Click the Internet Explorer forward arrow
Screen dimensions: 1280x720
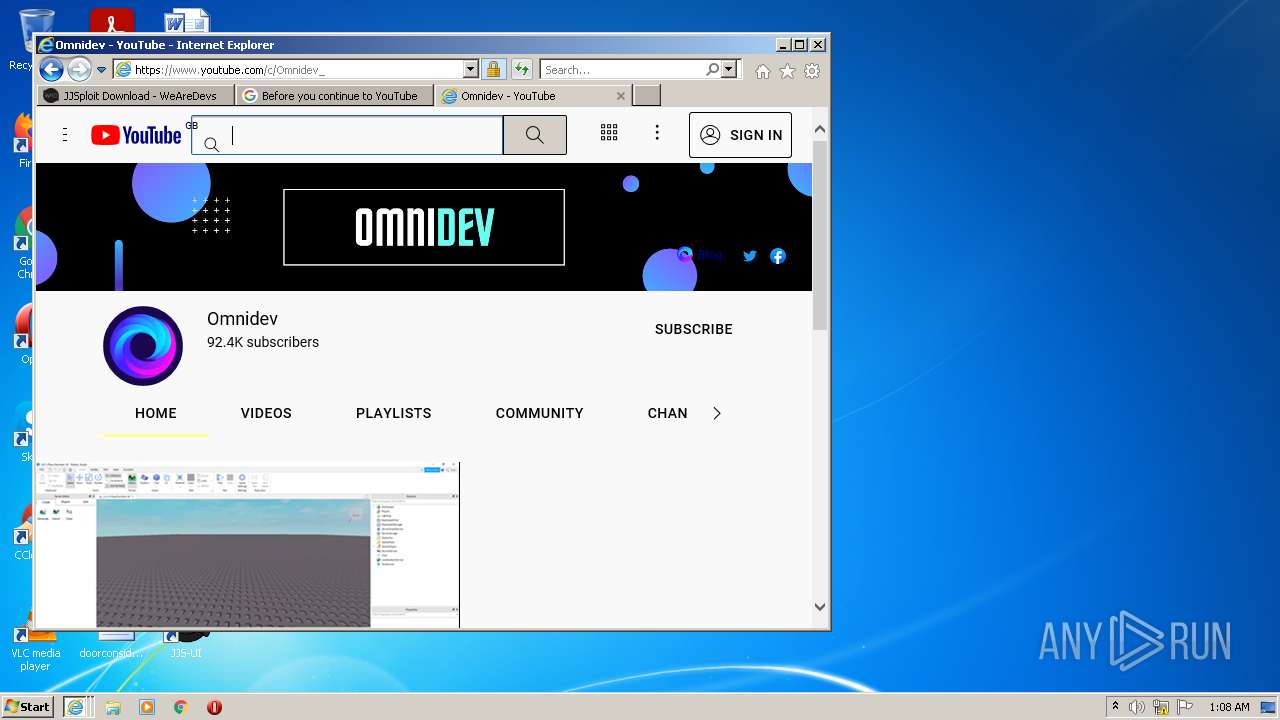point(79,70)
